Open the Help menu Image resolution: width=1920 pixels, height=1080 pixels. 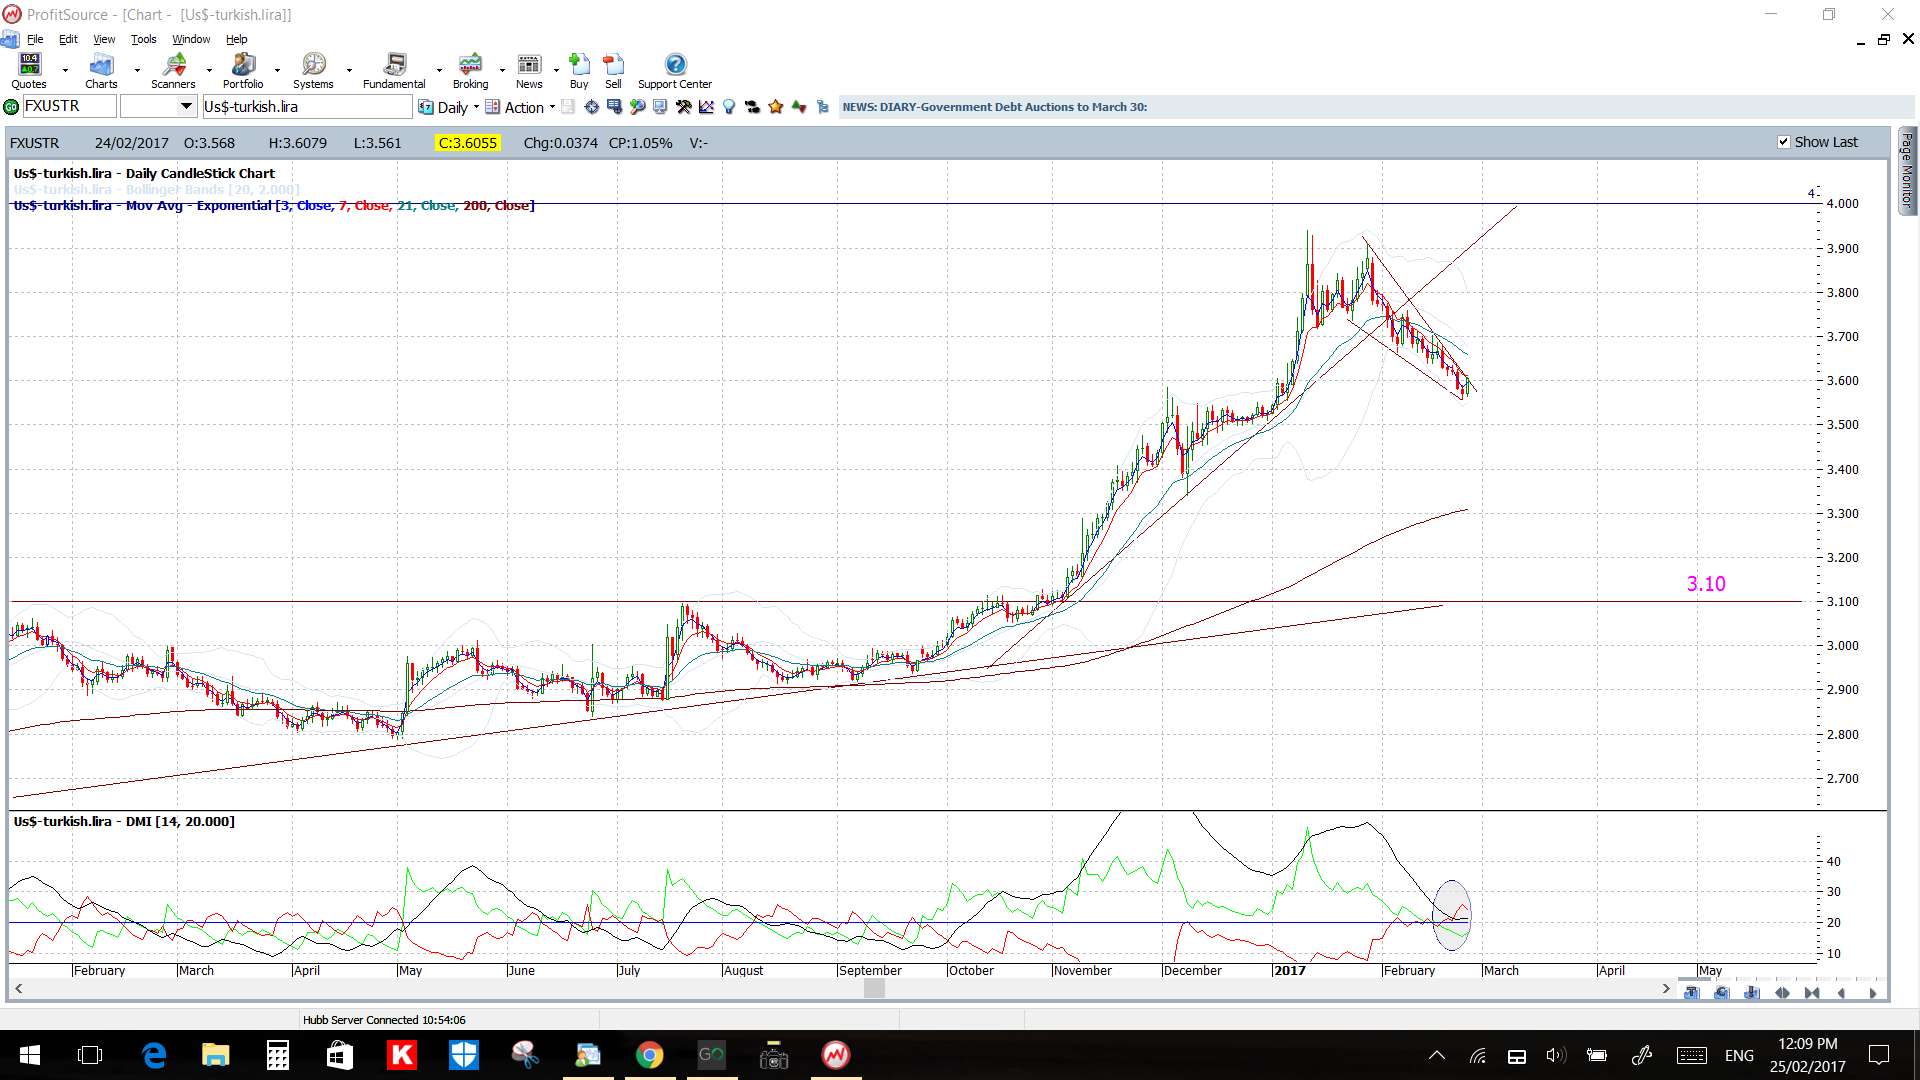(x=236, y=39)
